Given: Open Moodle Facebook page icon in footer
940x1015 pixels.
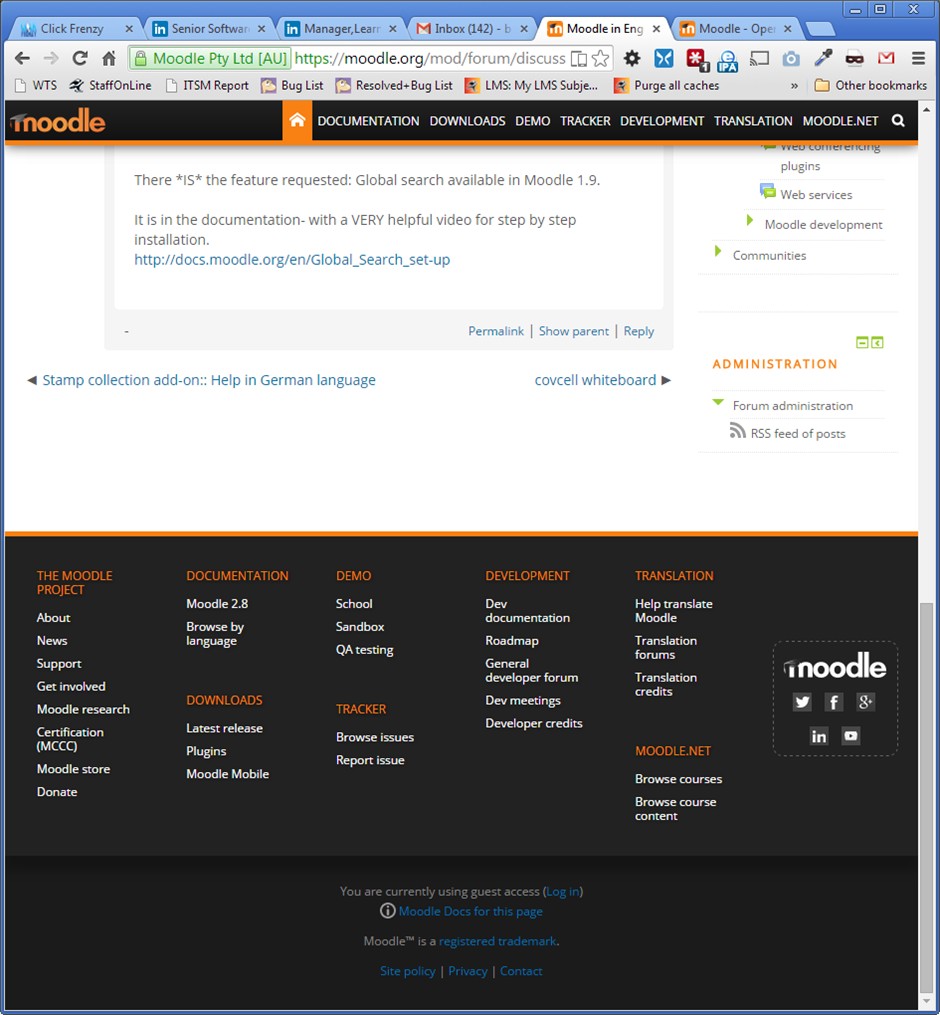Looking at the screenshot, I should click(x=834, y=702).
